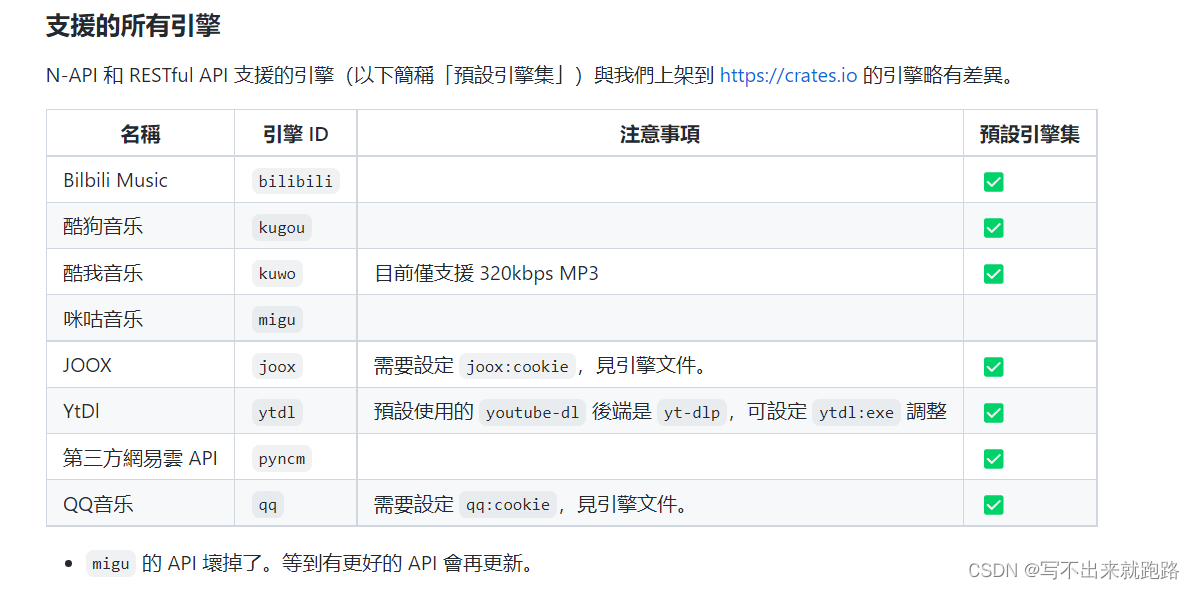Click the green checkmark in JOOX row
Image resolution: width=1195 pixels, height=589 pixels.
(x=993, y=367)
